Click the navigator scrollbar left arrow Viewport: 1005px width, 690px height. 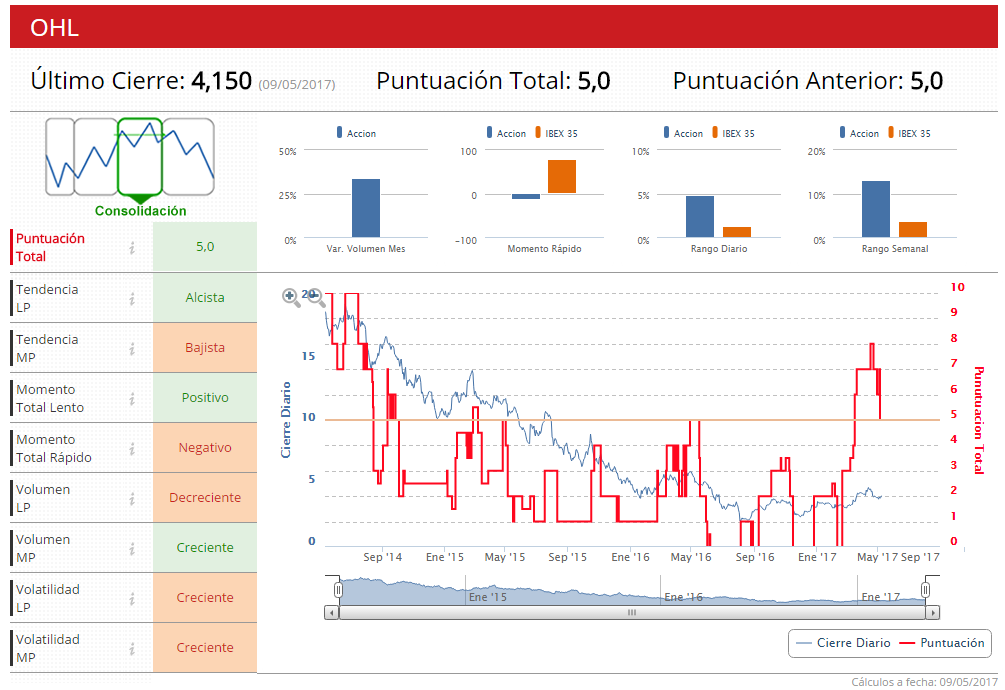point(331,612)
